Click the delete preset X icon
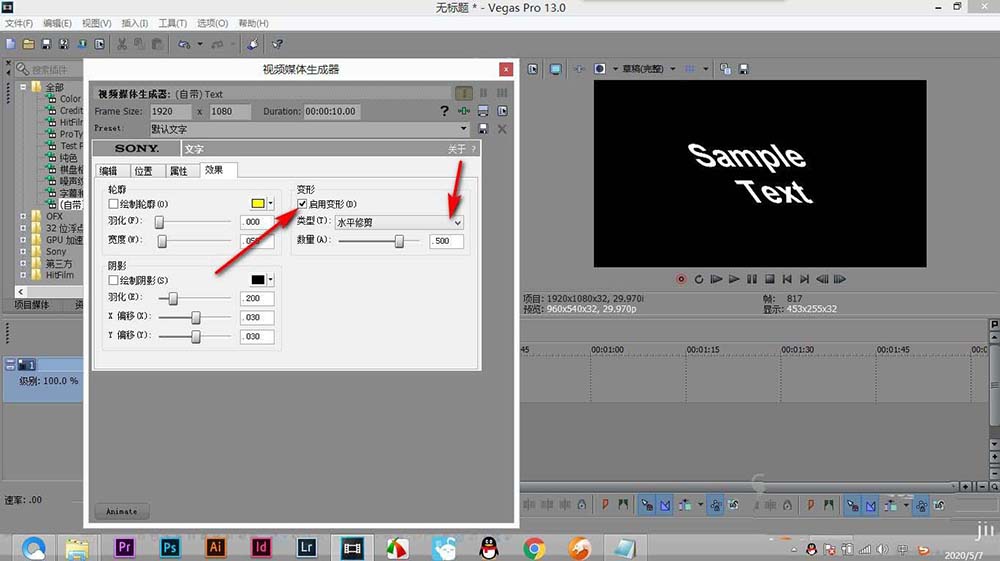Image resolution: width=1000 pixels, height=561 pixels. point(502,129)
